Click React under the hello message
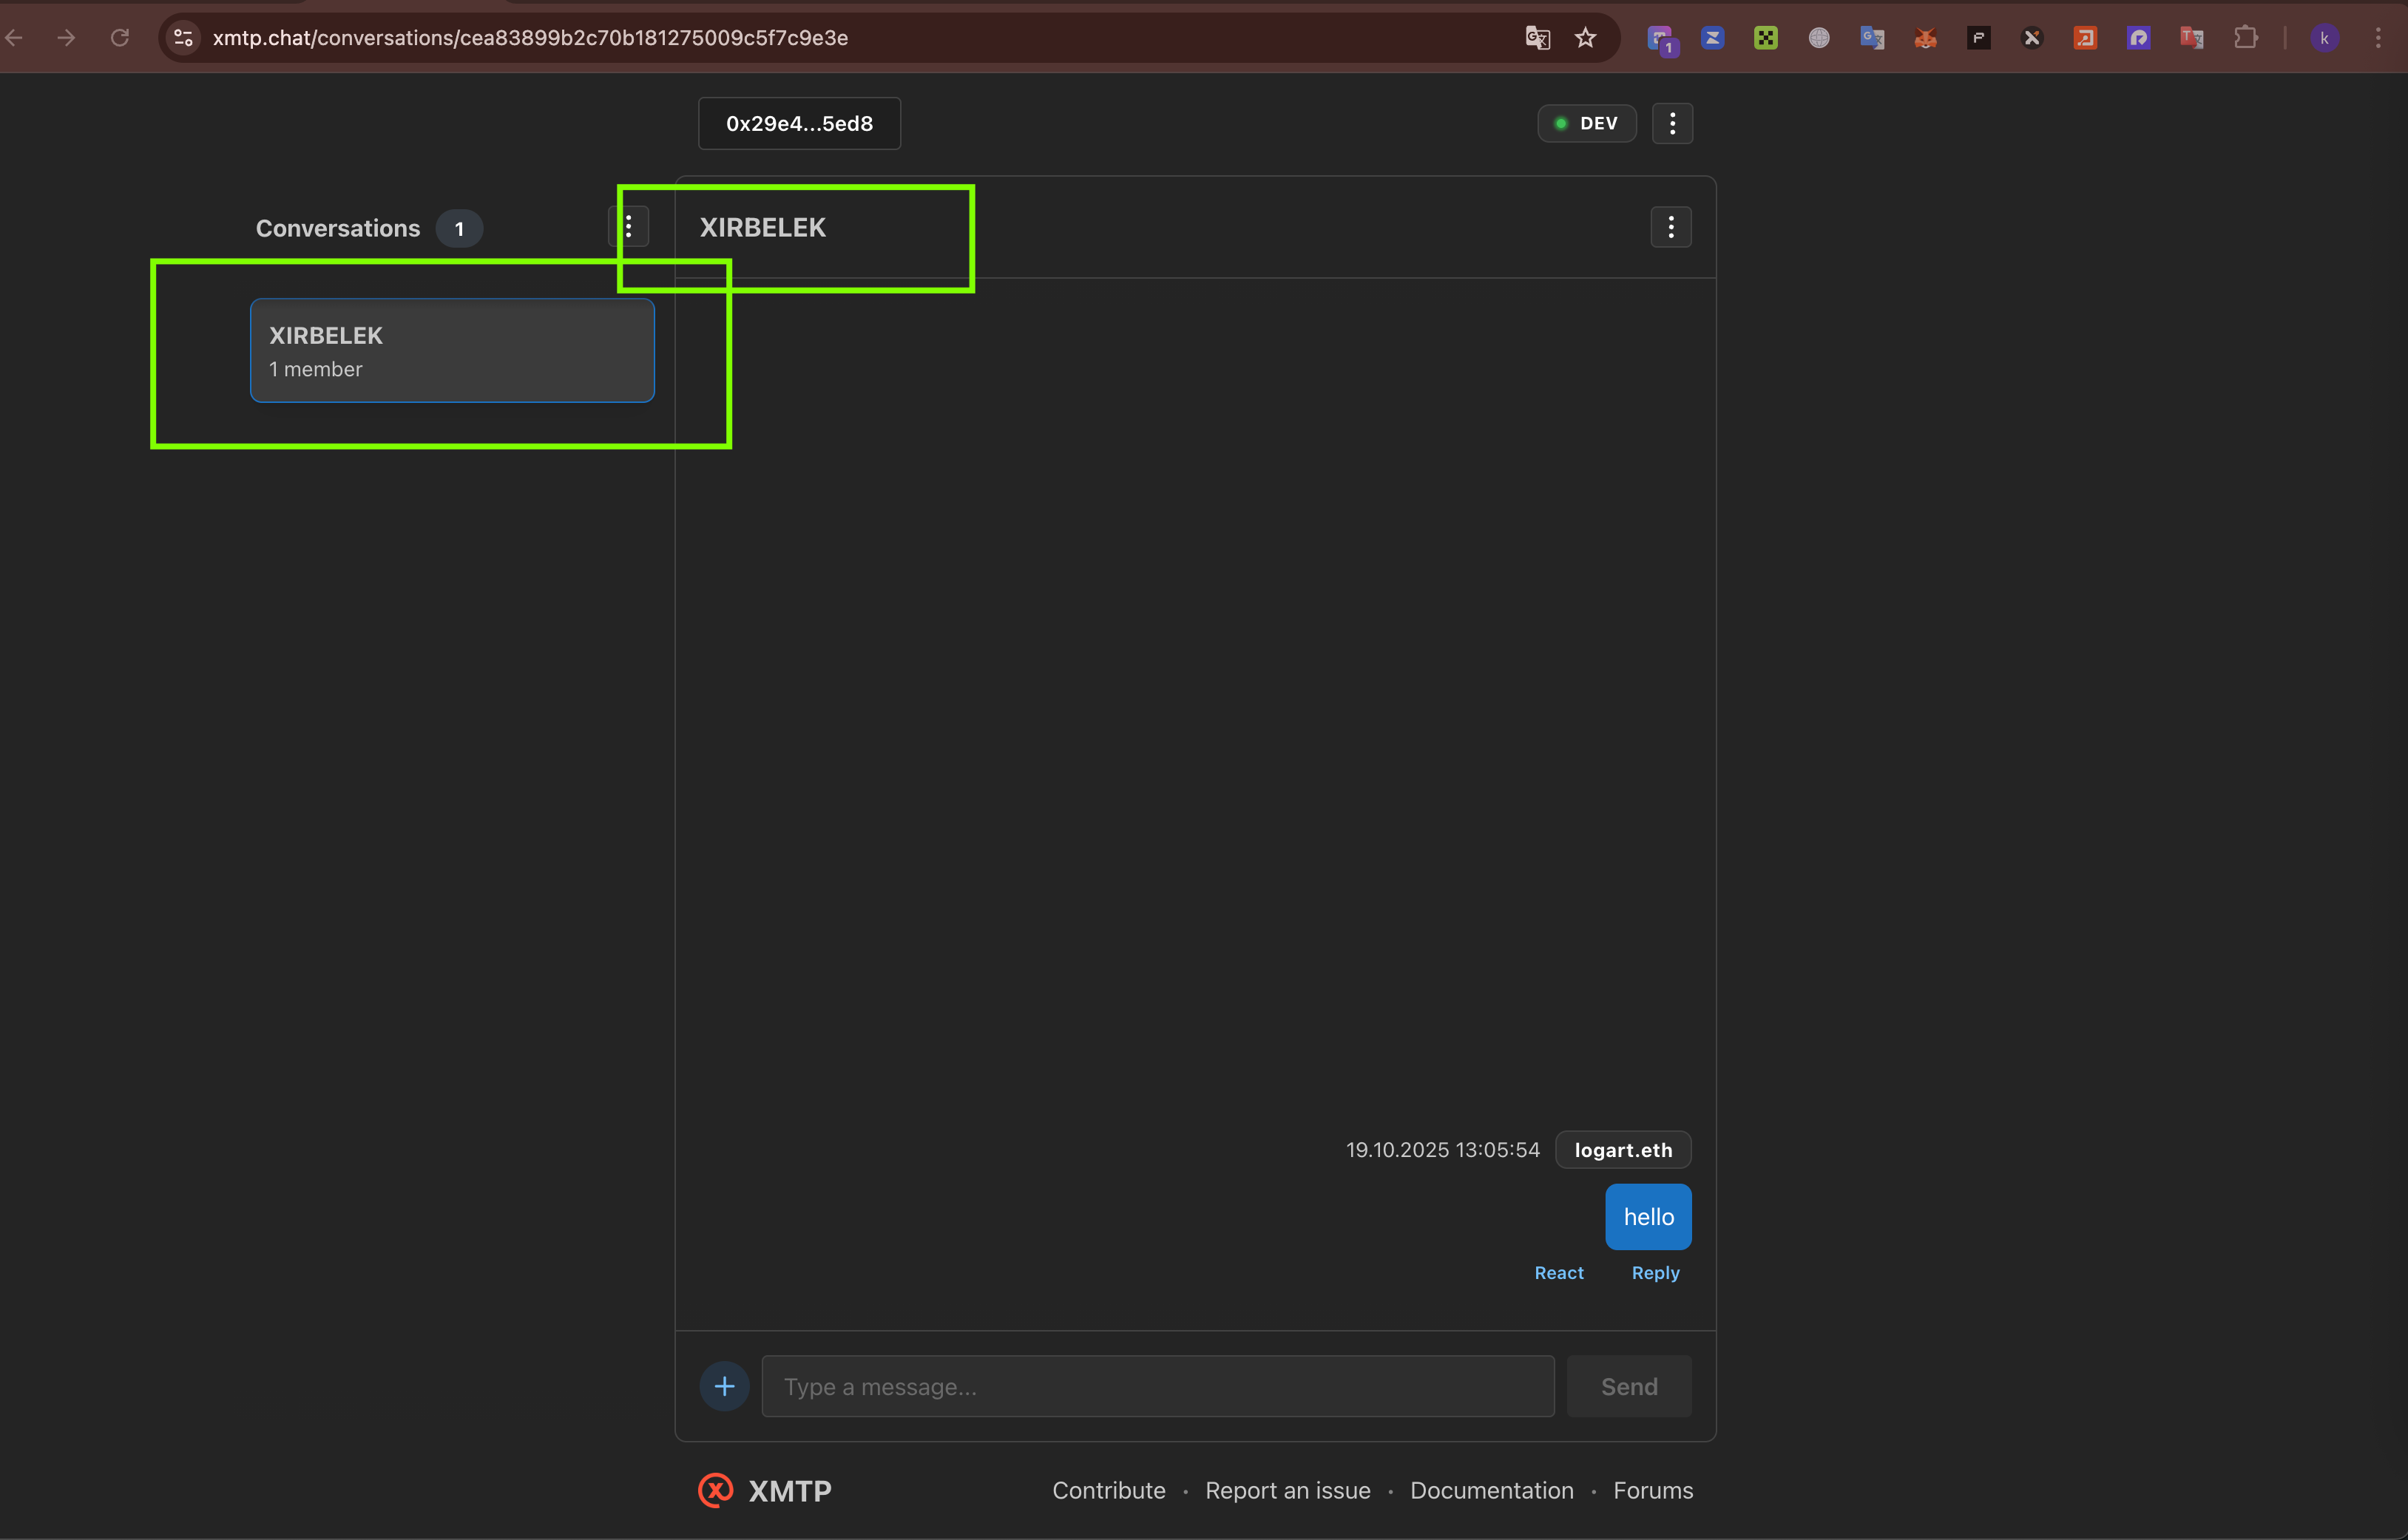Image resolution: width=2408 pixels, height=1540 pixels. 1558,1273
